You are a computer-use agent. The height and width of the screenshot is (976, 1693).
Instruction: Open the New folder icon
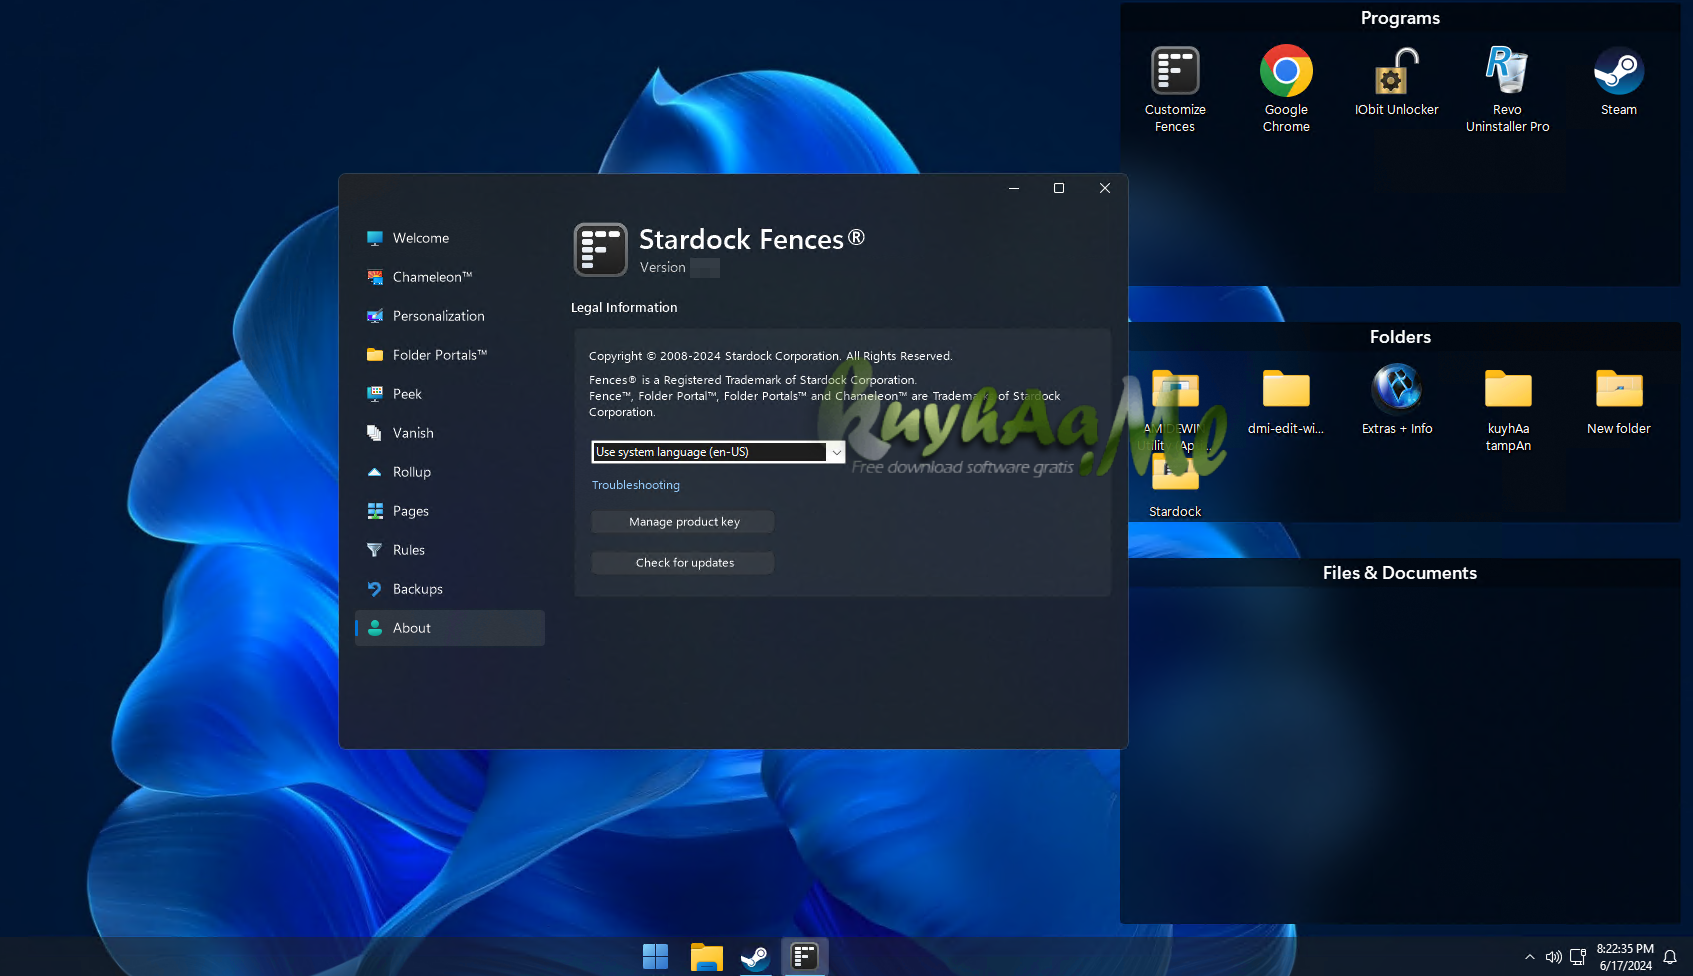pos(1619,400)
